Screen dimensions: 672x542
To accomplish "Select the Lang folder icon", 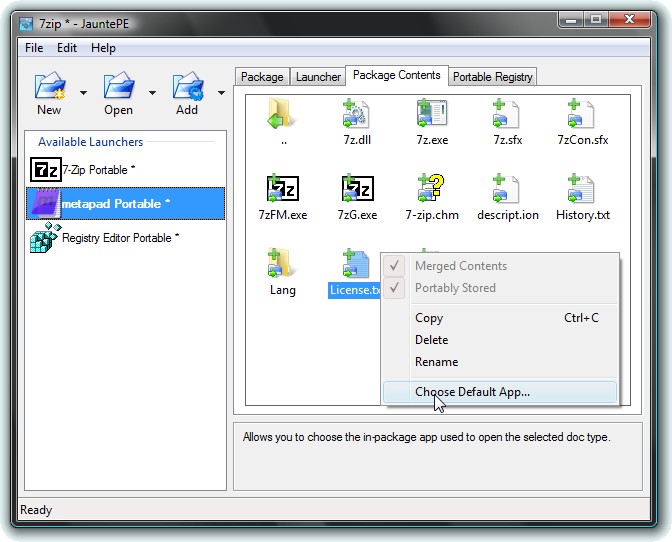I will coord(282,263).
